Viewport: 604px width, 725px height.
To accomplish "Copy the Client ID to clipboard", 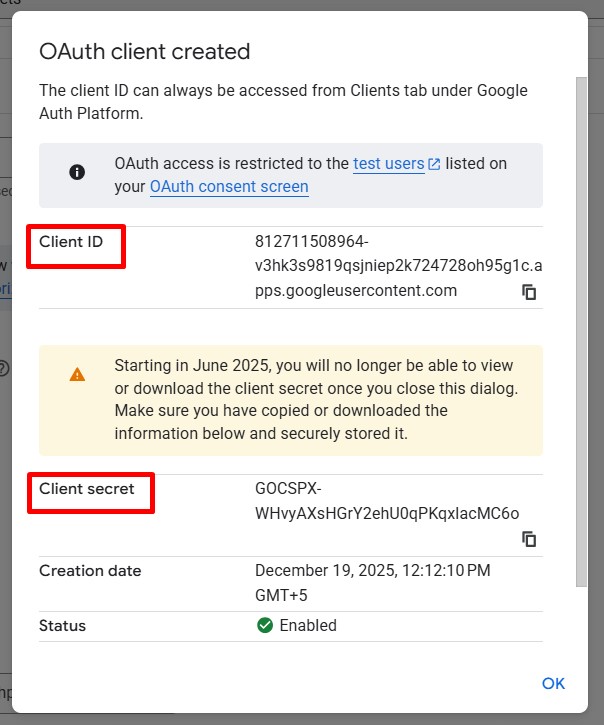I will tap(529, 292).
